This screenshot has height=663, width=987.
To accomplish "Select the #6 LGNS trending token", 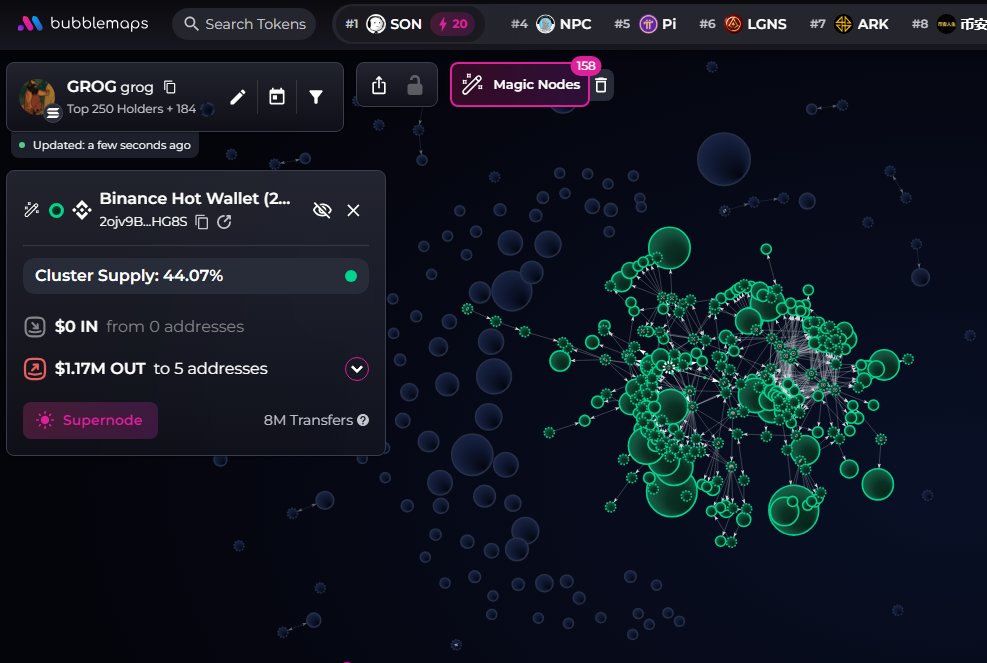I will coord(743,24).
